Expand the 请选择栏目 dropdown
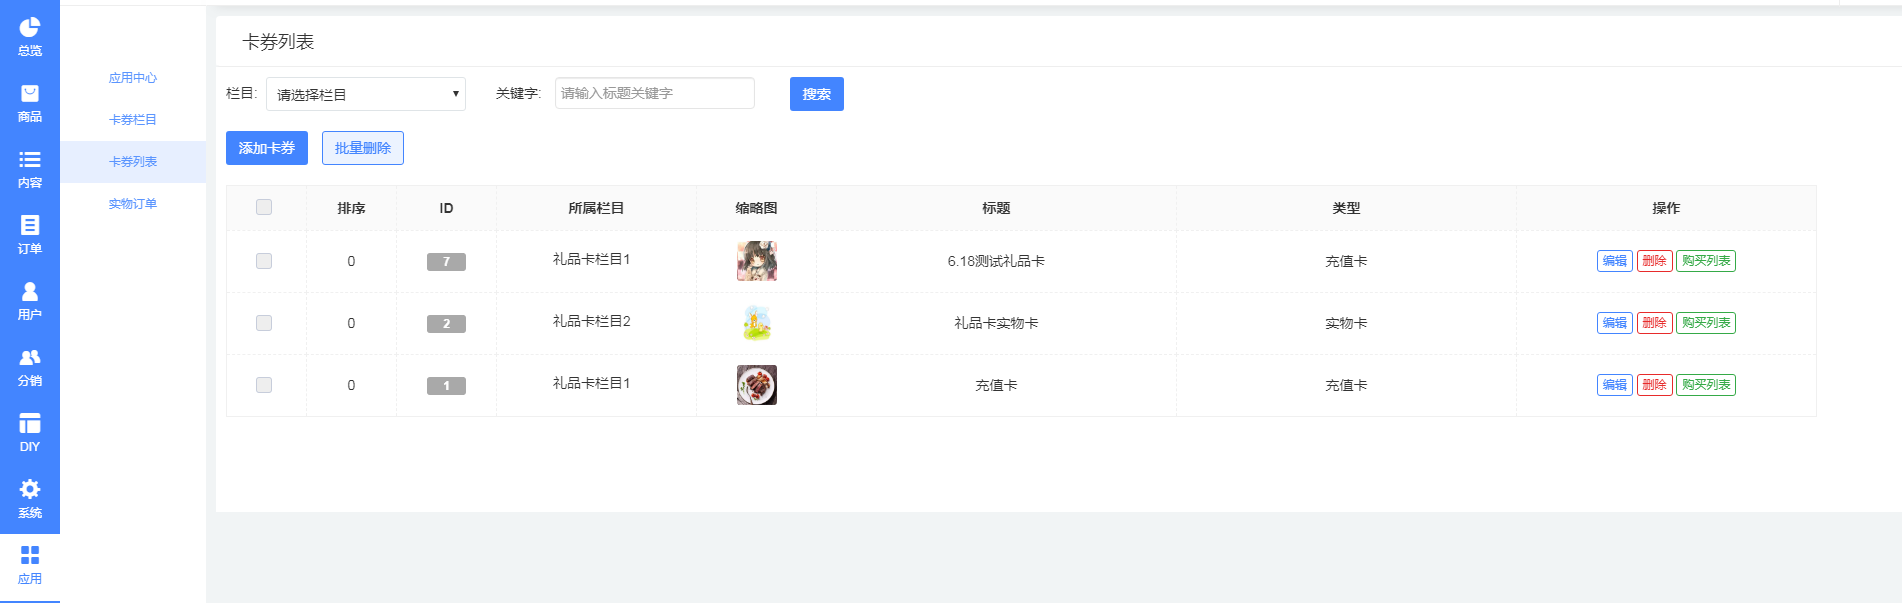The height and width of the screenshot is (603, 1902). [x=366, y=94]
